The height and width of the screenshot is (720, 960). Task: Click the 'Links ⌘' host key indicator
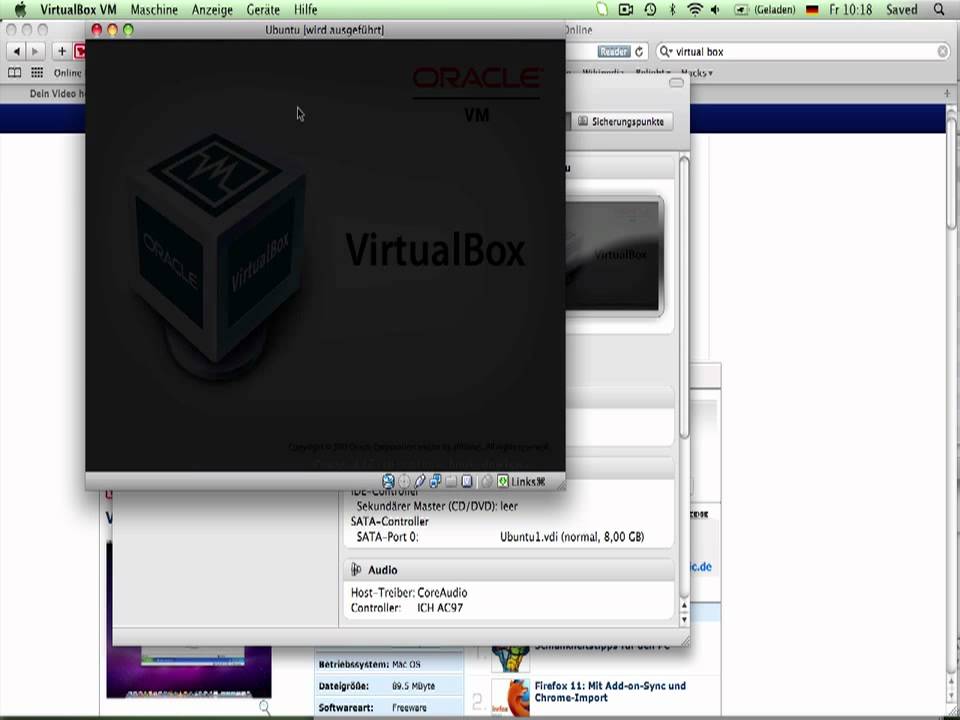click(x=528, y=482)
